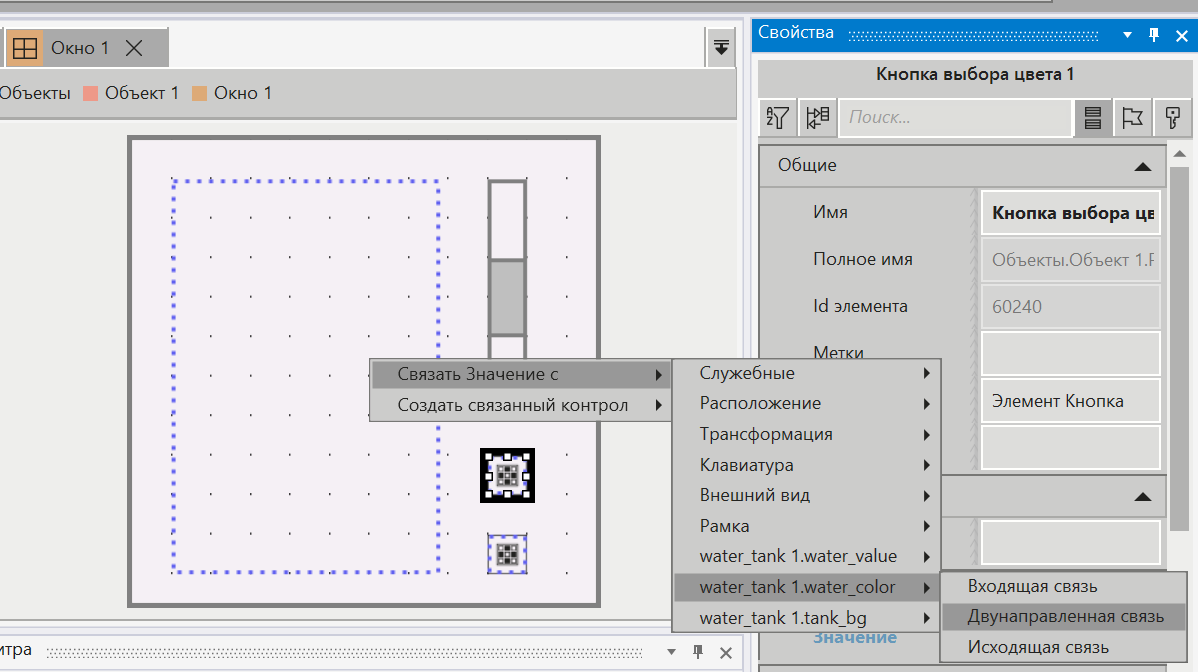
Task: Open the window list dropdown arrow button
Action: 720,47
